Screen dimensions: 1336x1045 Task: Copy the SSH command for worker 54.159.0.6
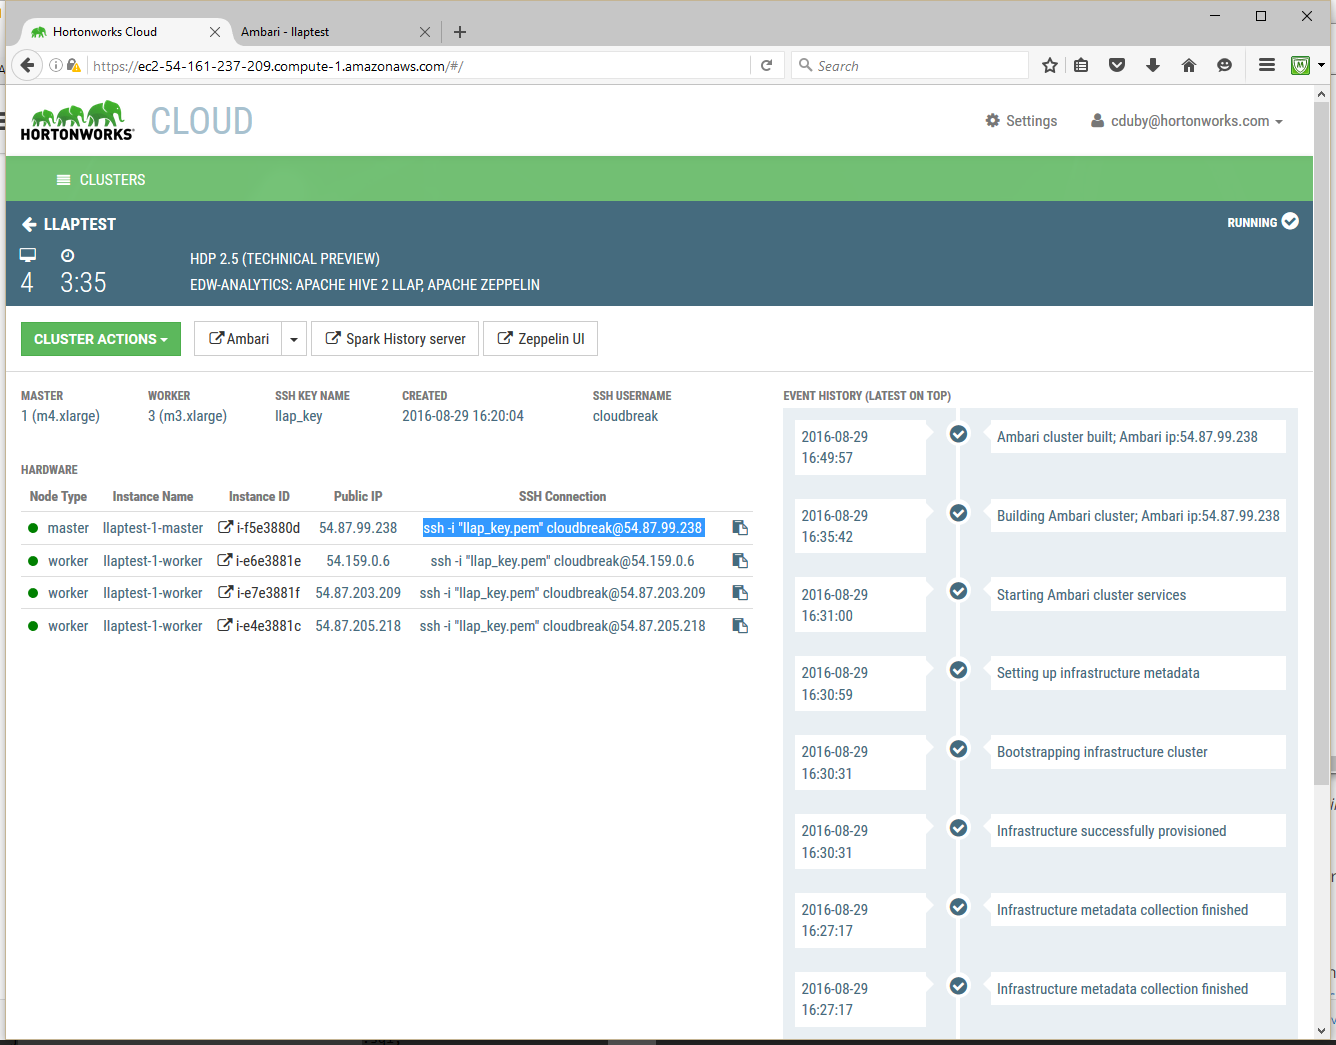tap(740, 560)
